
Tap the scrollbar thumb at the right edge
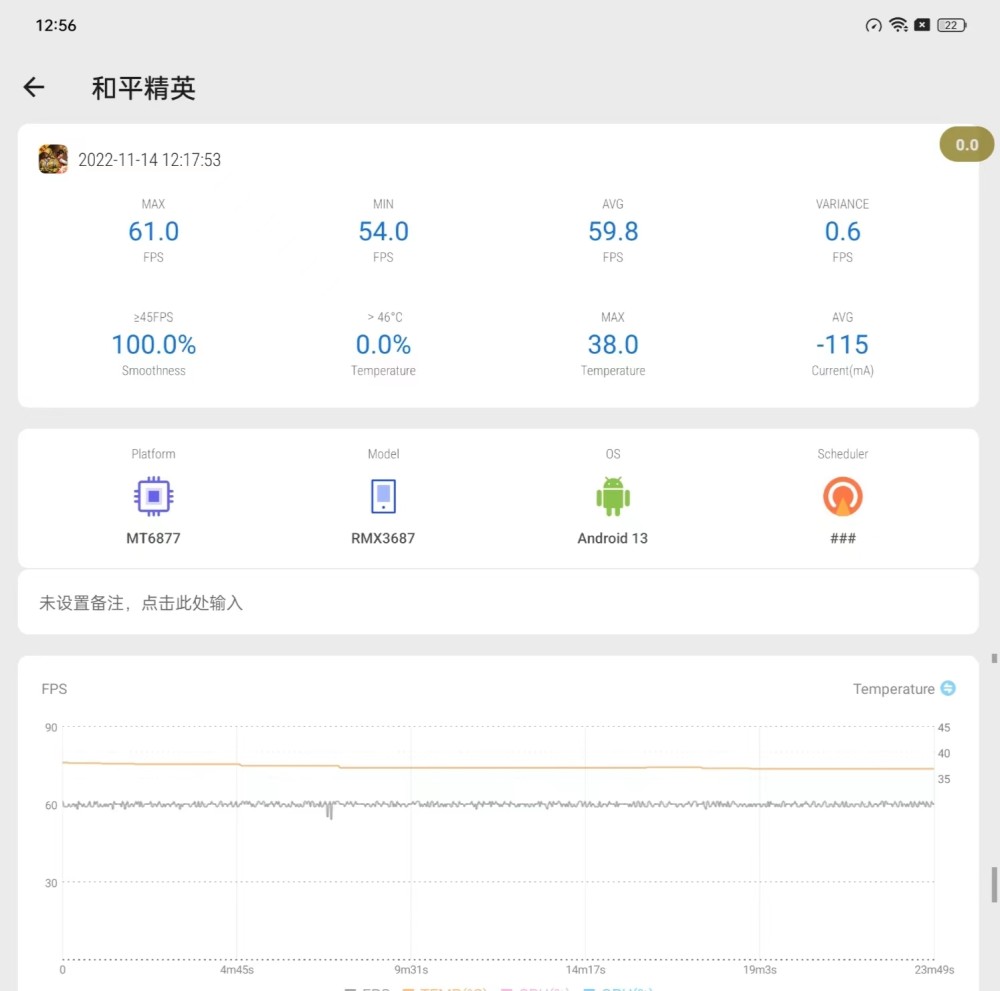[x=994, y=885]
